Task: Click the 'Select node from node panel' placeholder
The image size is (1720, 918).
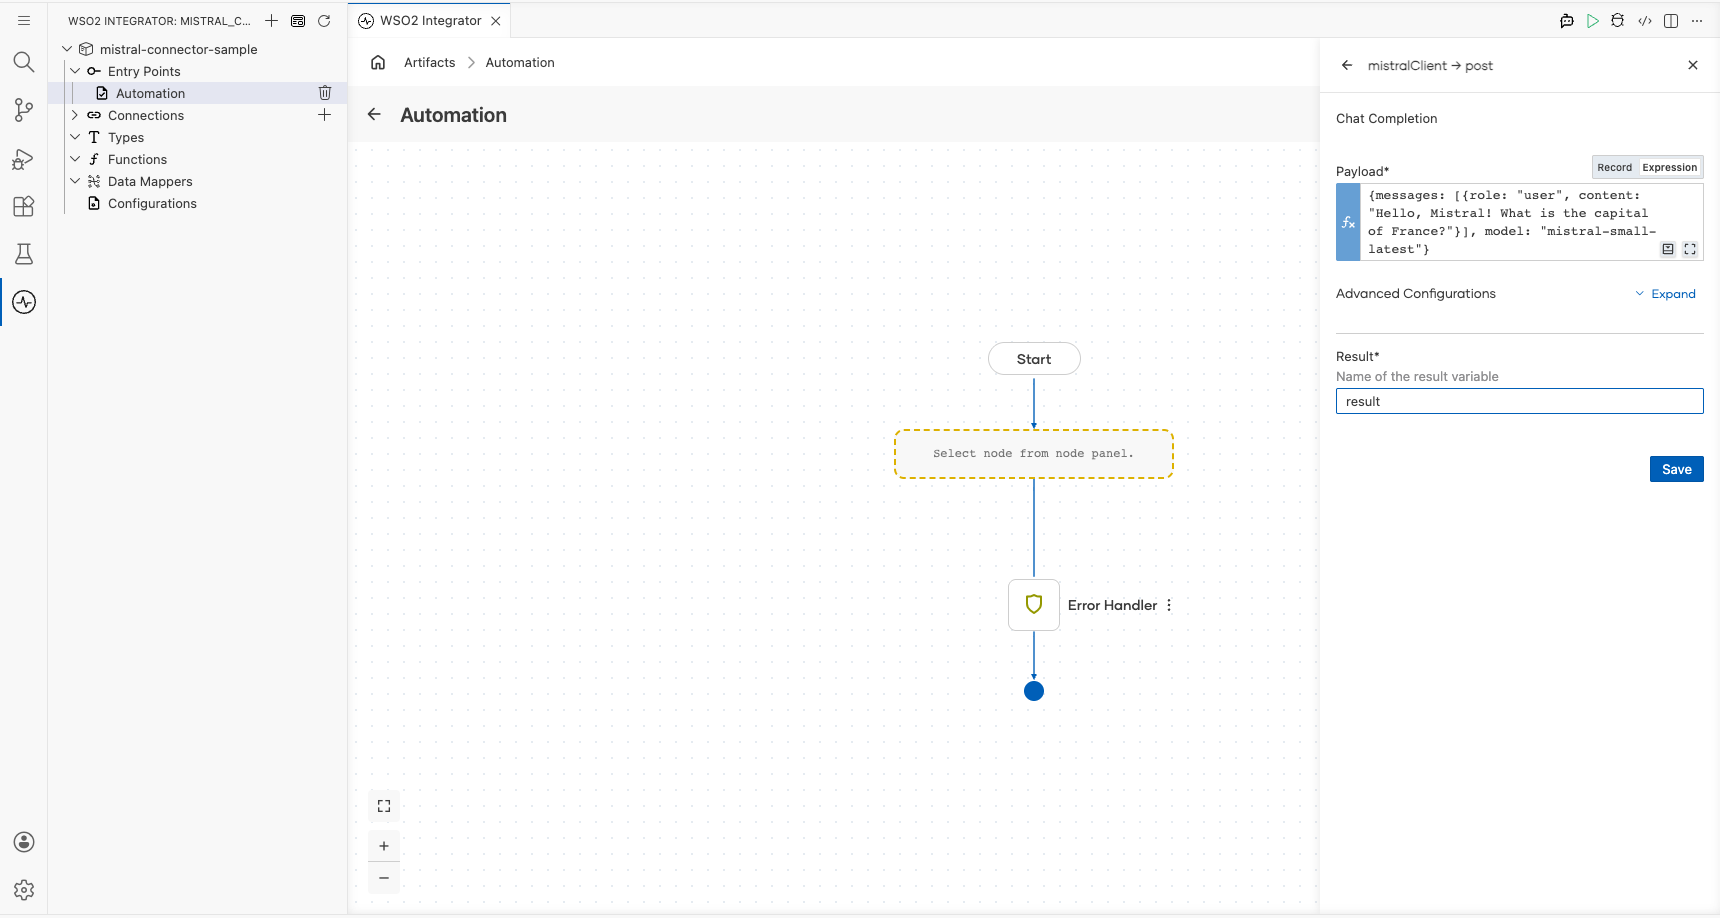Action: 1034,454
